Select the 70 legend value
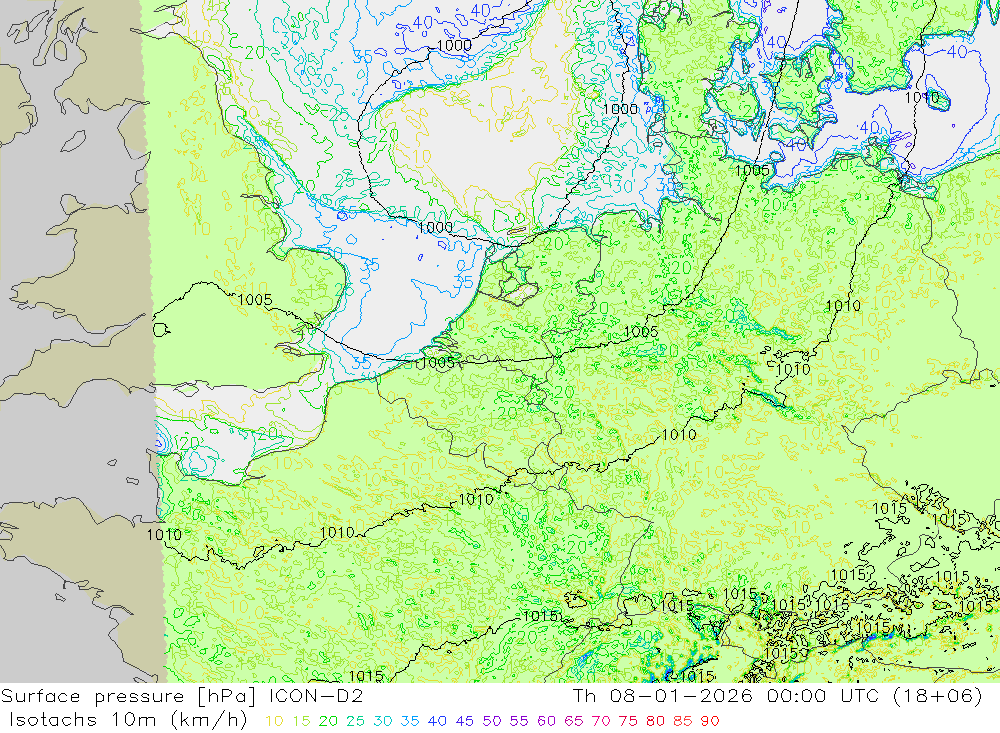 [x=601, y=722]
